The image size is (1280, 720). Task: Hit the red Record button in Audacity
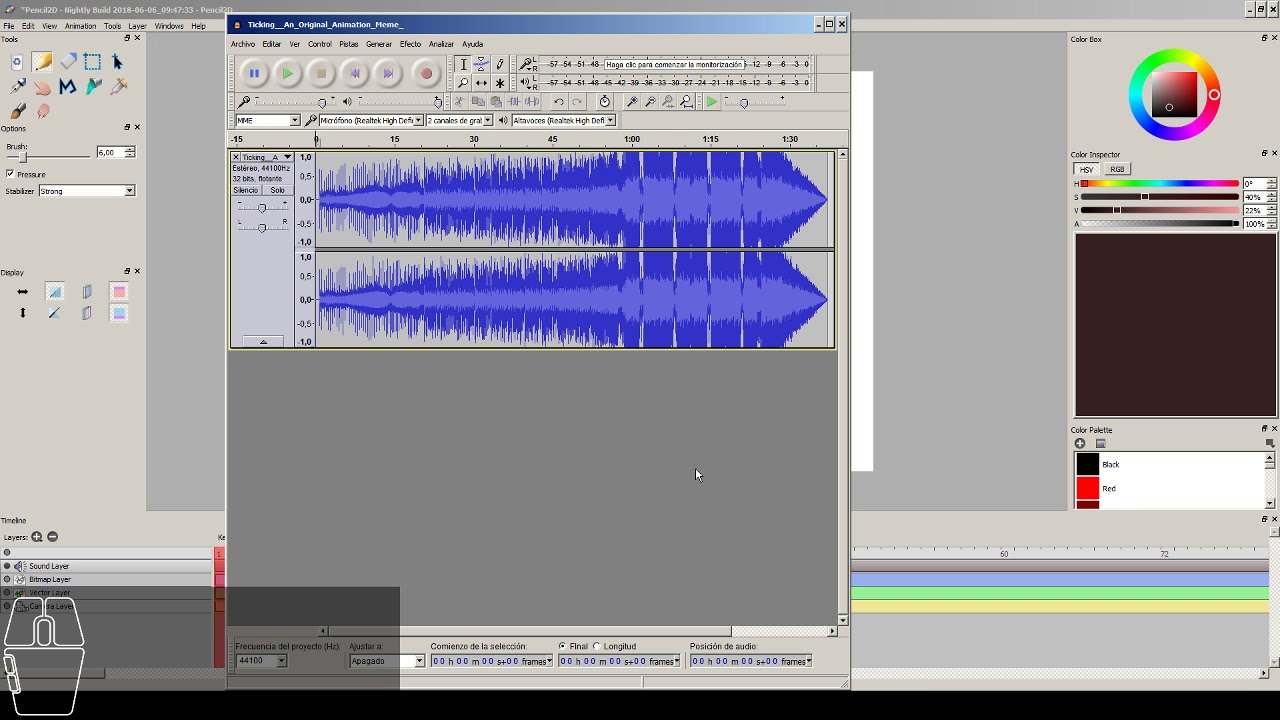[x=426, y=73]
